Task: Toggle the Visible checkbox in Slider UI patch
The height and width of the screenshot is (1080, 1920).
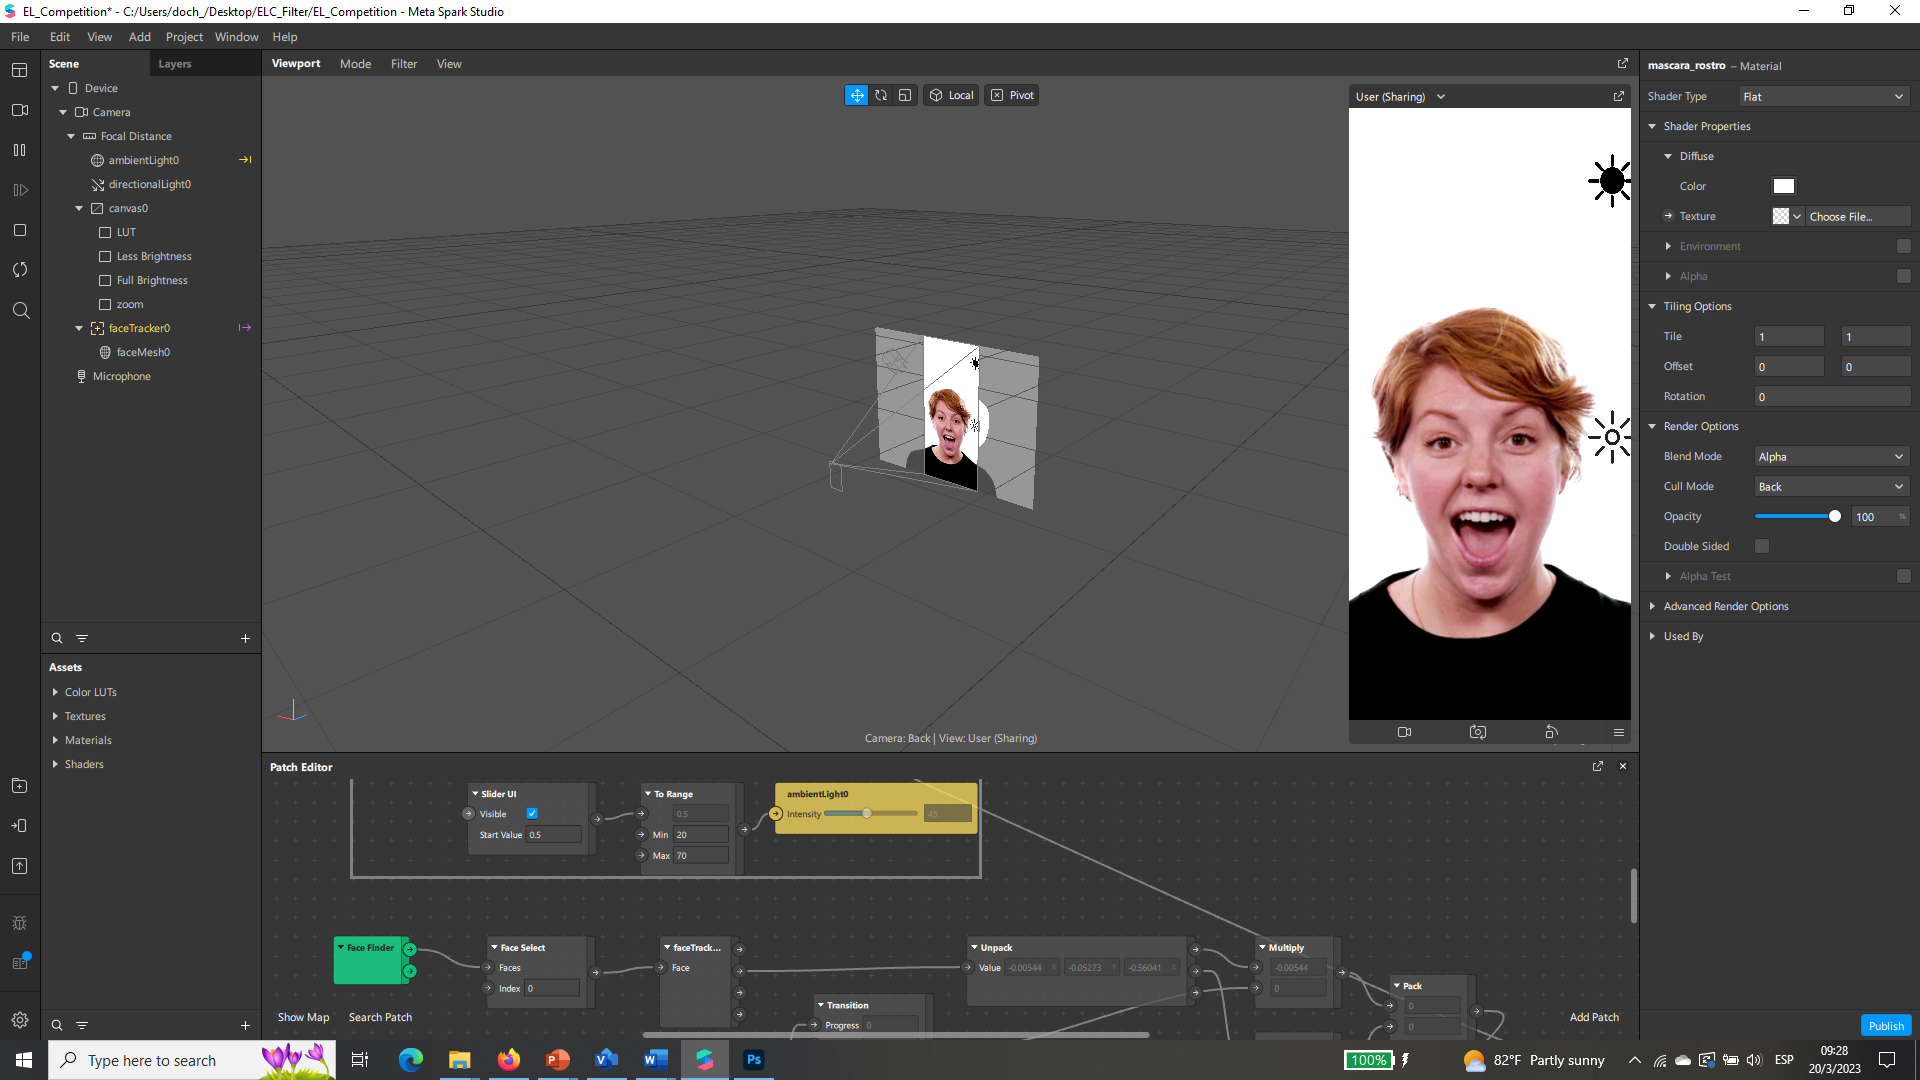Action: coord(532,814)
